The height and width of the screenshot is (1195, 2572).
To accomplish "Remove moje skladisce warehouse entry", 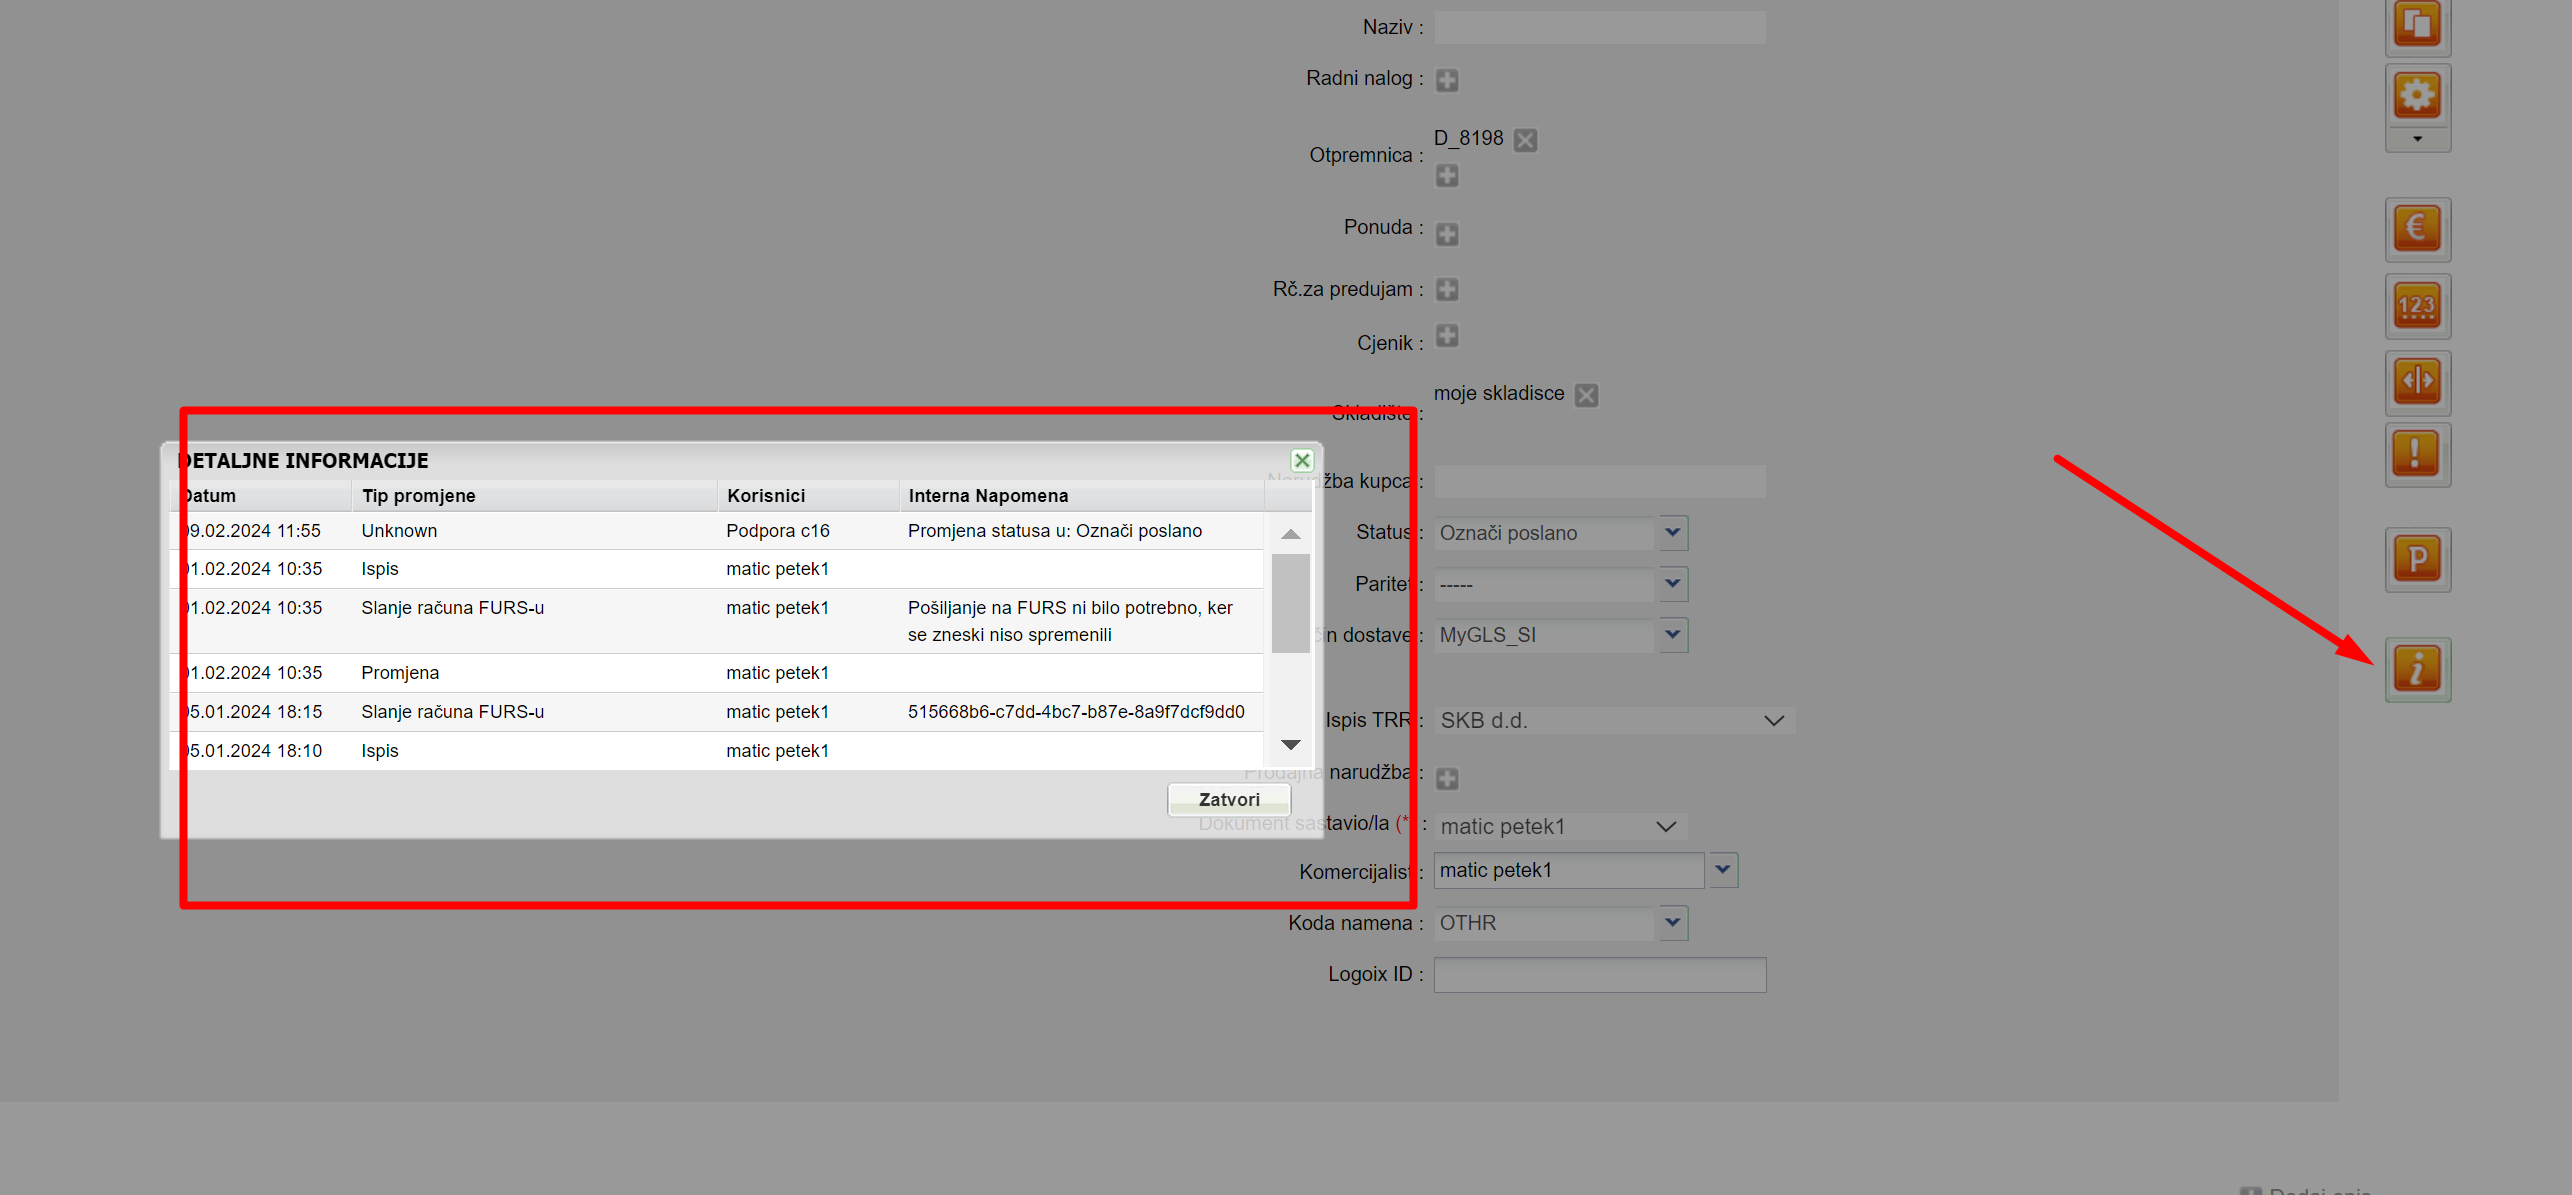I will 1586,395.
